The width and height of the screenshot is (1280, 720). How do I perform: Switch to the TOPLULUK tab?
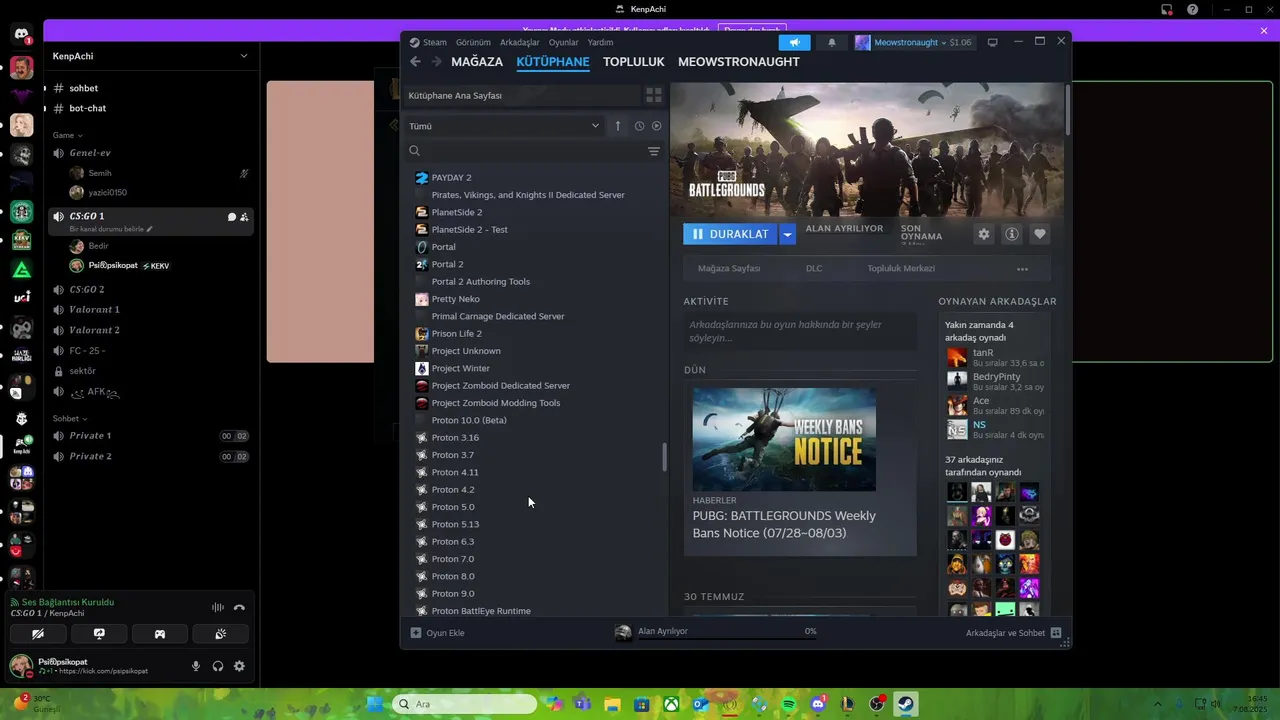[x=634, y=62]
